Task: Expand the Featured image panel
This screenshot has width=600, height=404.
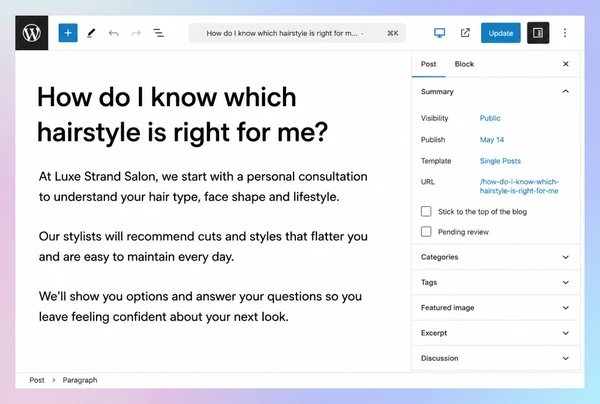Action: point(496,308)
